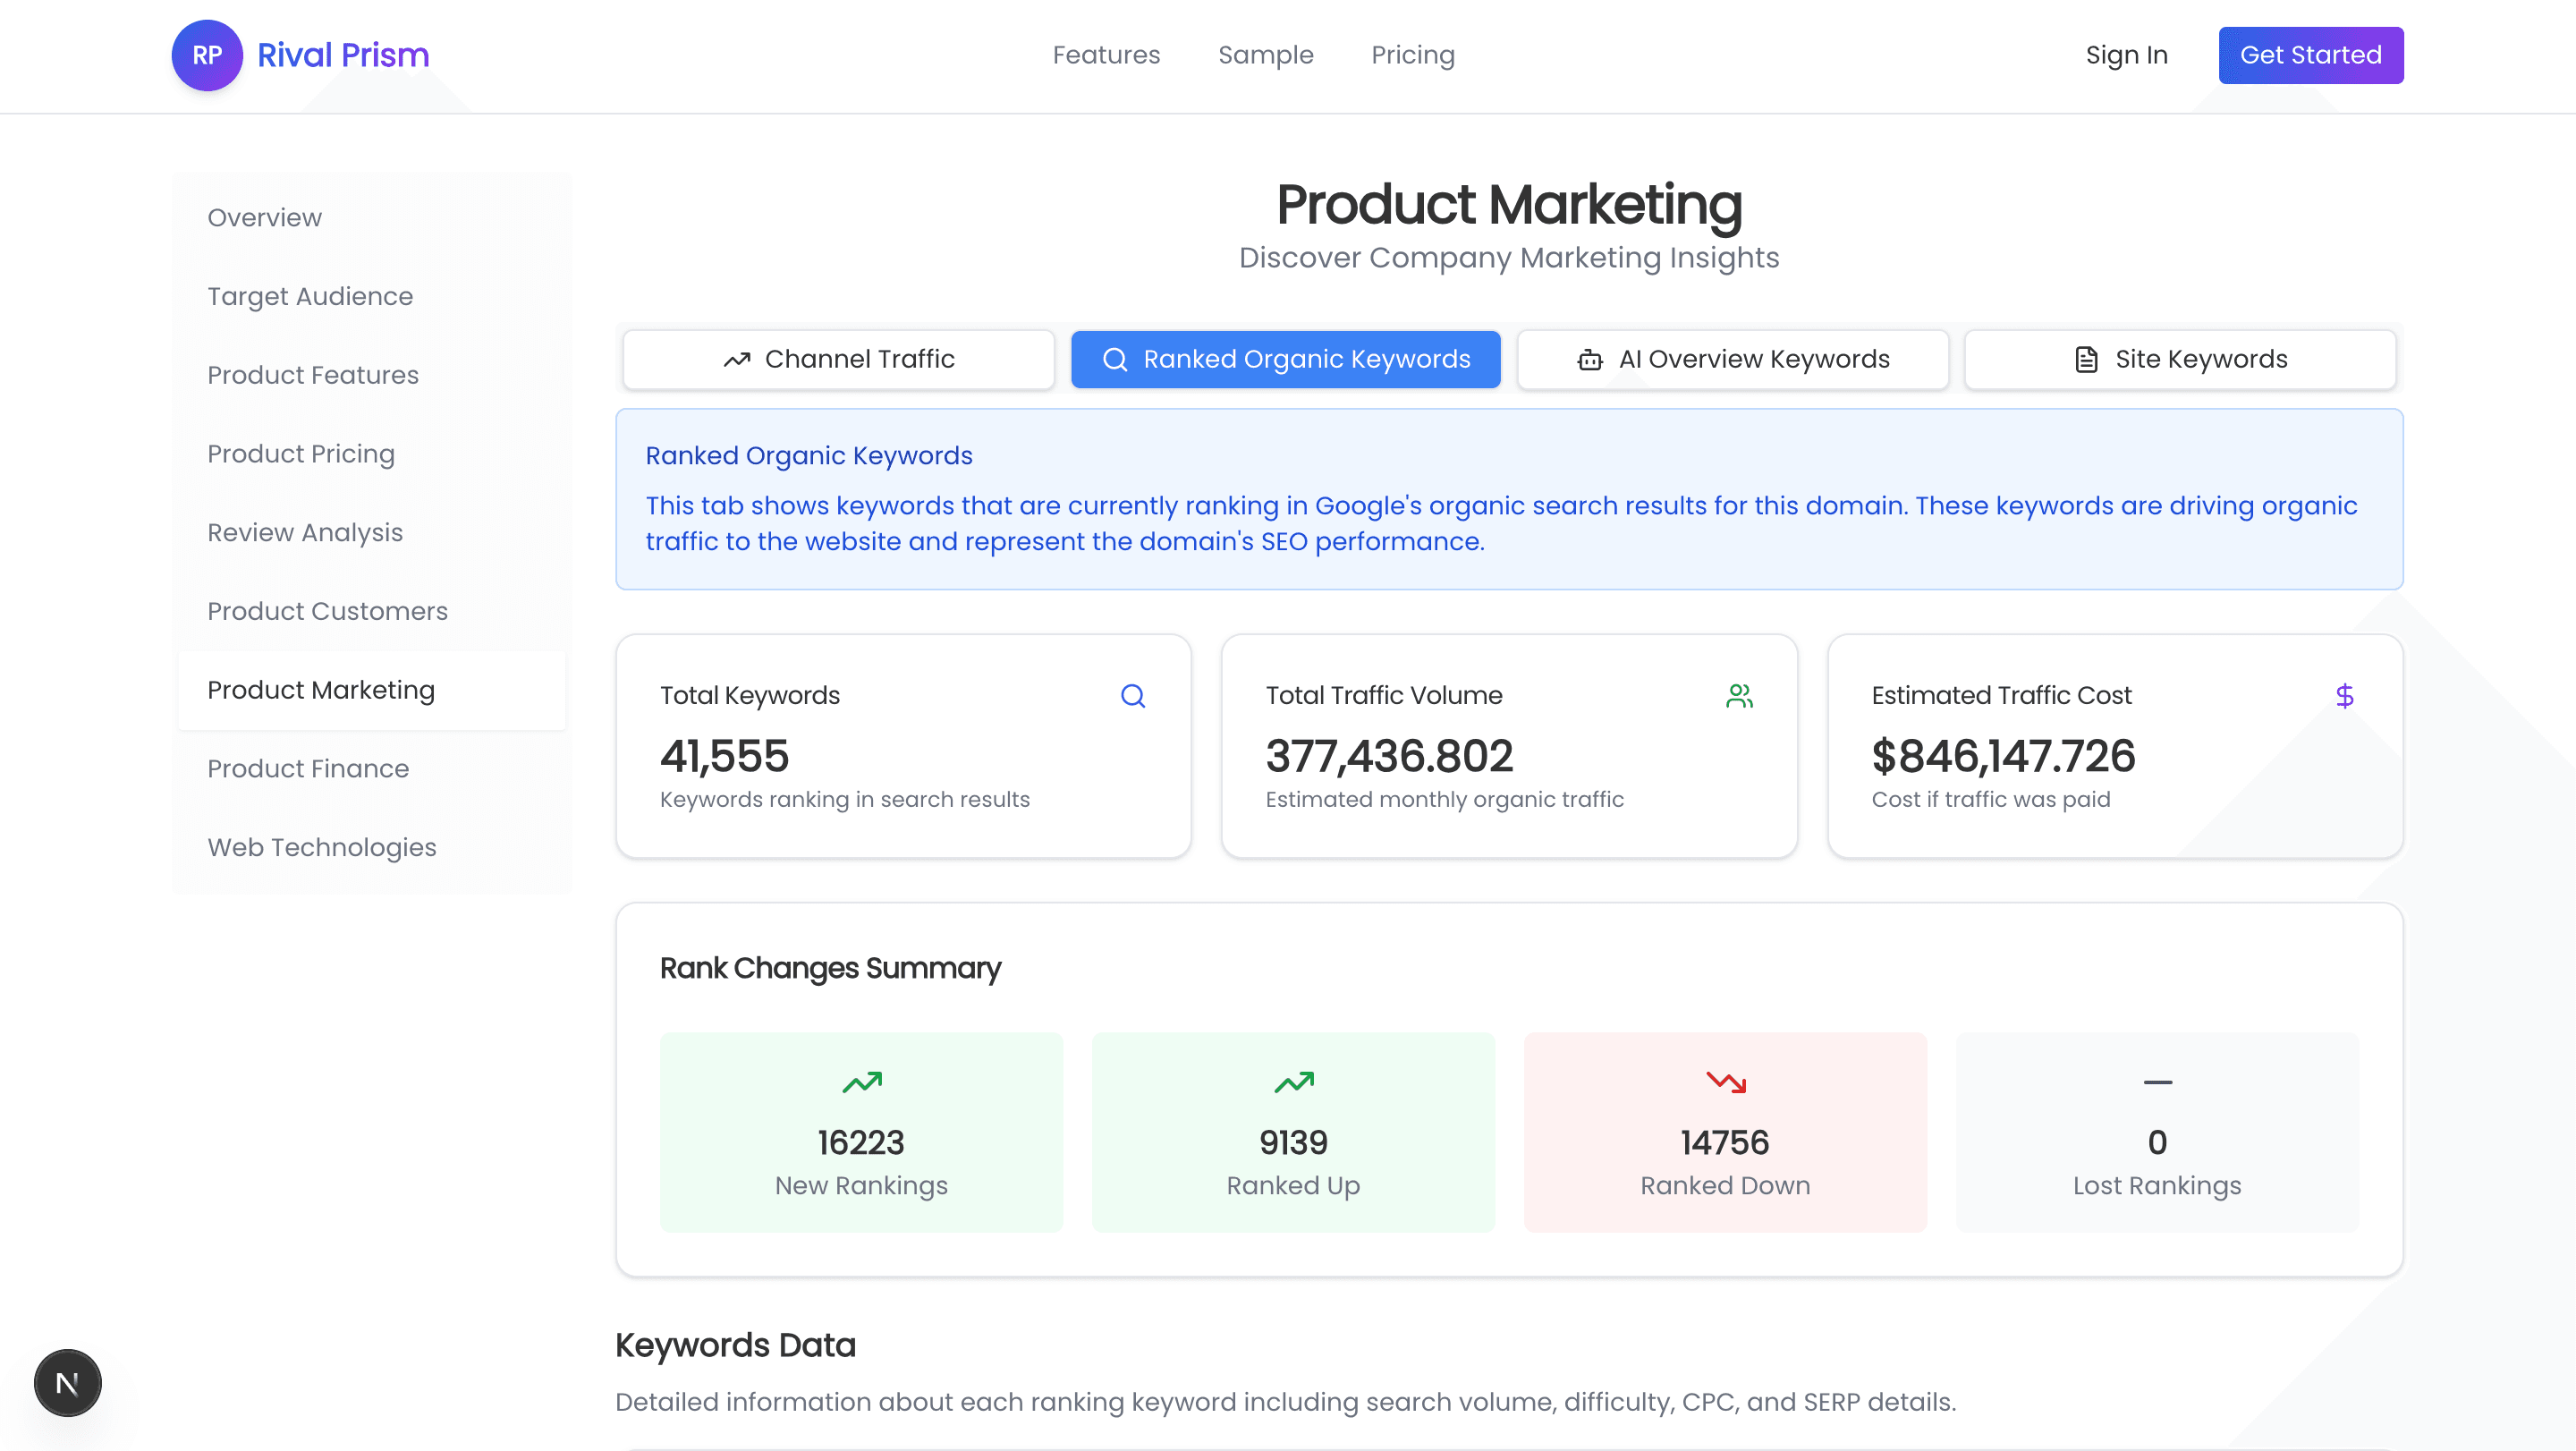
Task: Click the green up-arrow in New Rankings tile
Action: click(861, 1081)
